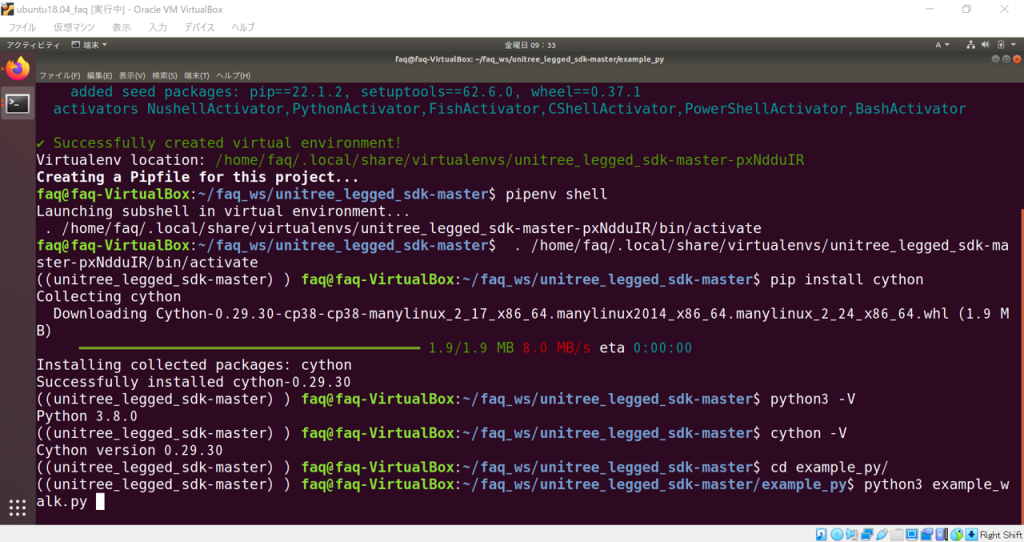Click the 'cd example_py/' command

[829, 467]
